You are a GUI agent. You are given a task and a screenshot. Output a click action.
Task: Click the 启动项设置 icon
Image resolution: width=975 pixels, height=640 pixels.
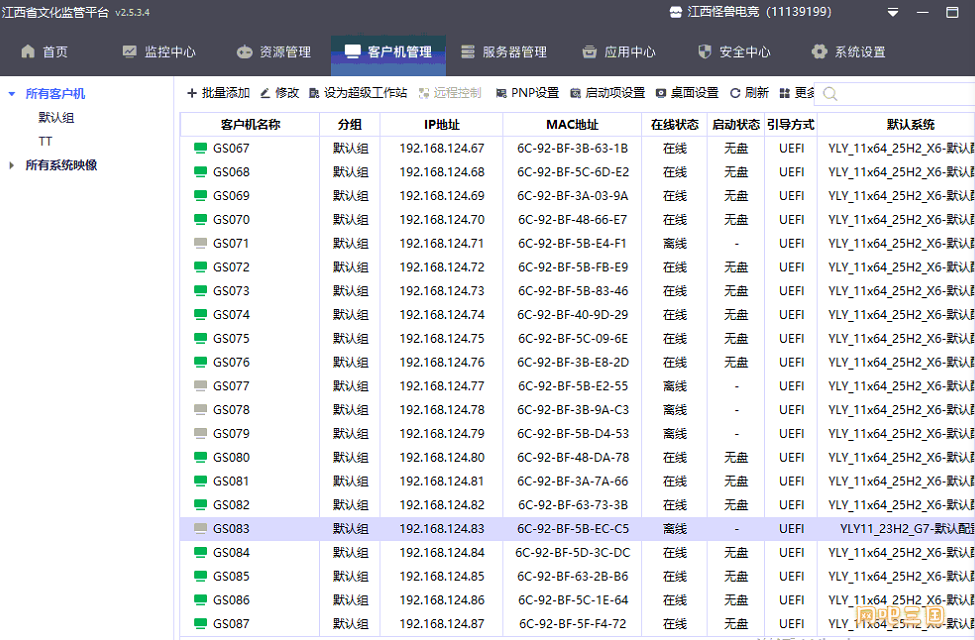[x=575, y=93]
